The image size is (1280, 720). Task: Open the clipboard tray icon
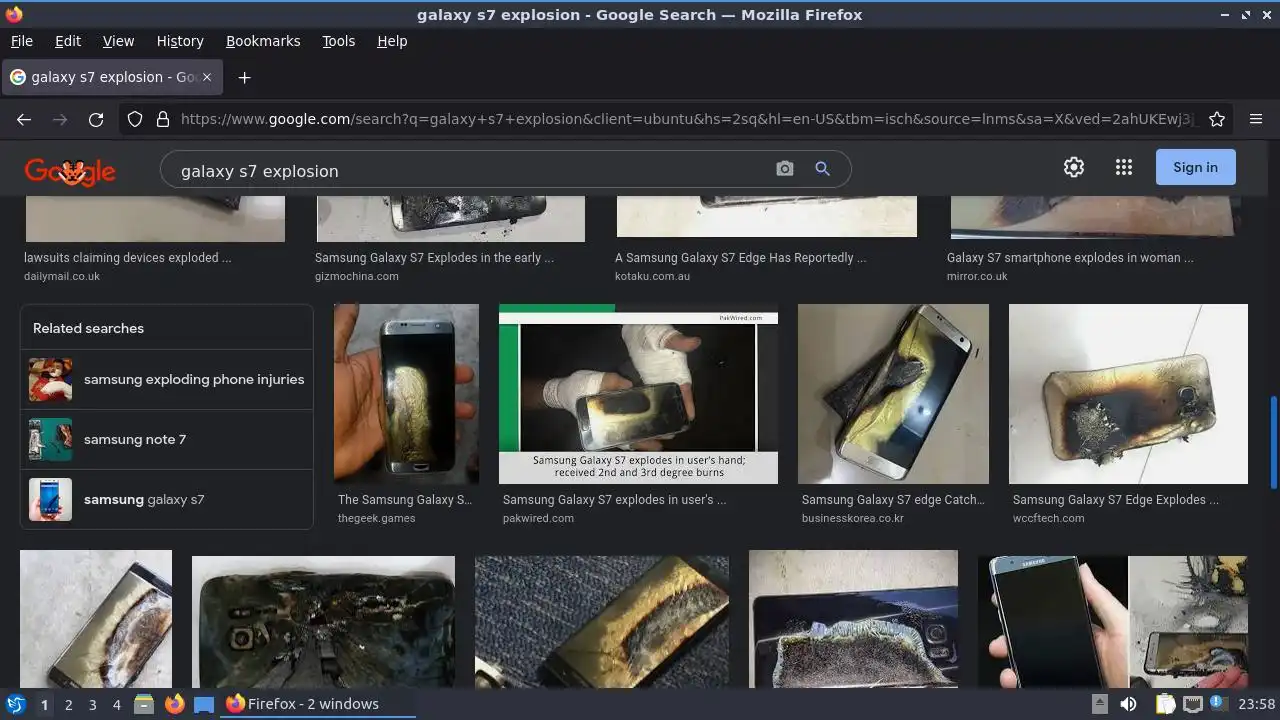pos(1165,704)
